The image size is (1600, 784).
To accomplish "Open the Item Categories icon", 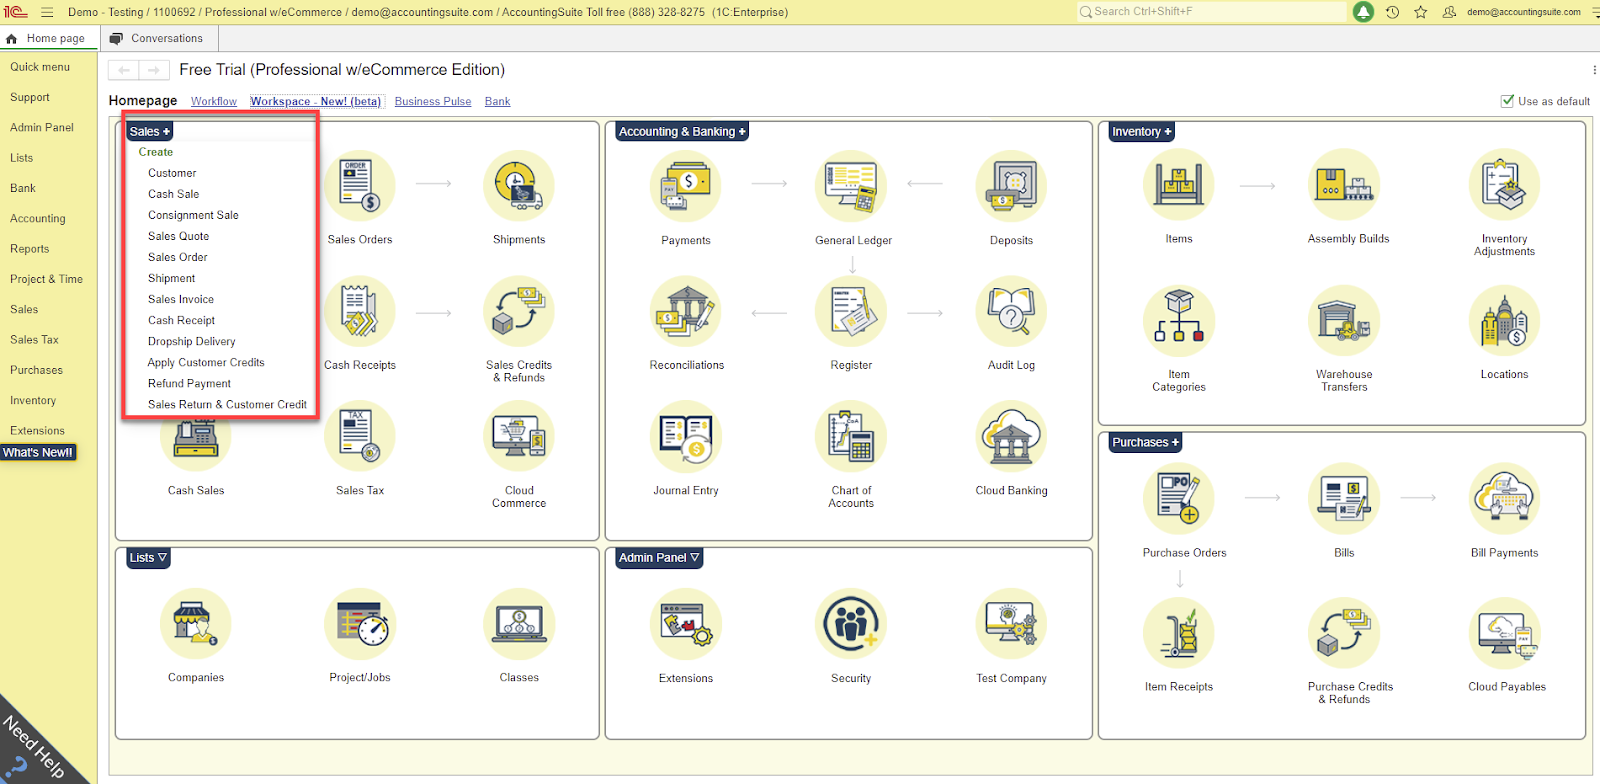I will [1179, 321].
